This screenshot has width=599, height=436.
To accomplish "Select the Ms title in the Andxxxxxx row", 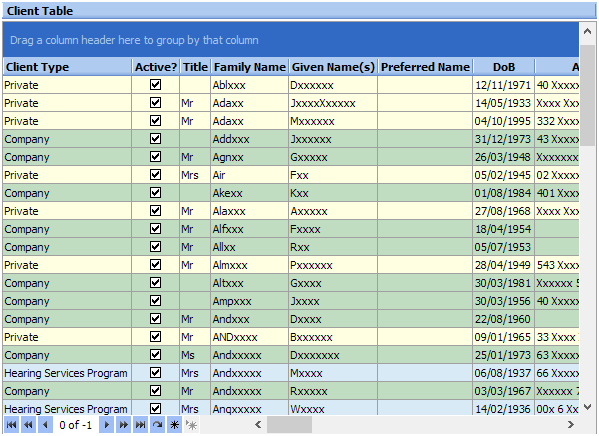I will [195, 355].
